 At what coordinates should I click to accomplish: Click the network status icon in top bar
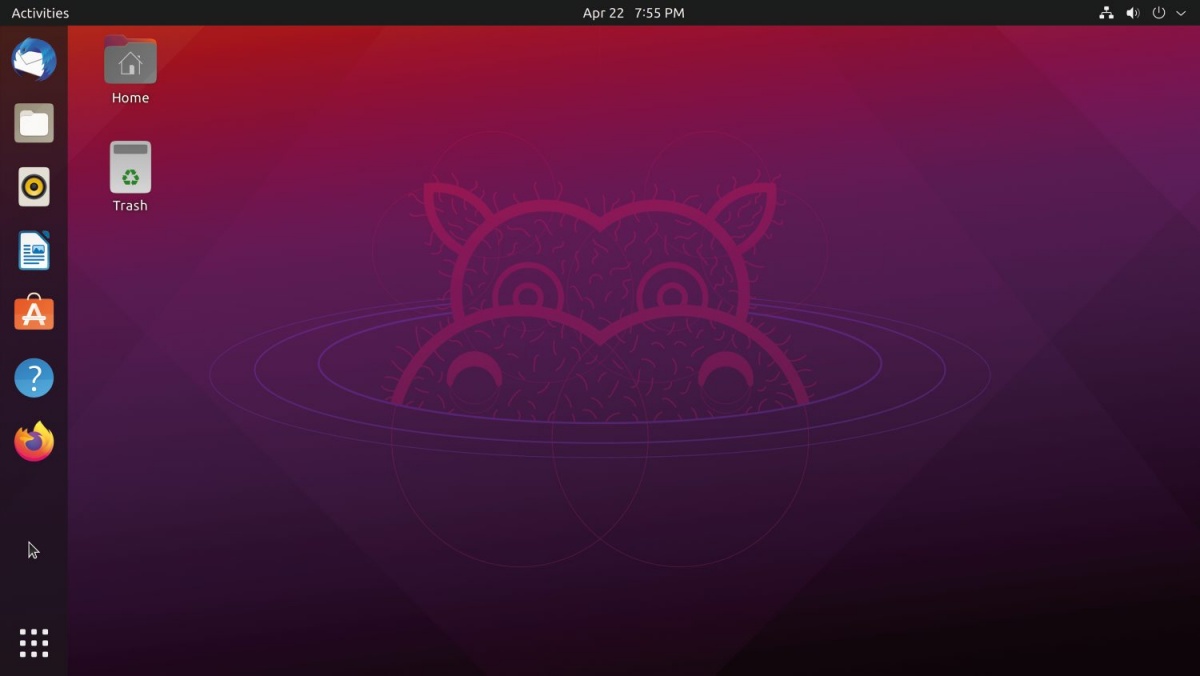click(1106, 13)
